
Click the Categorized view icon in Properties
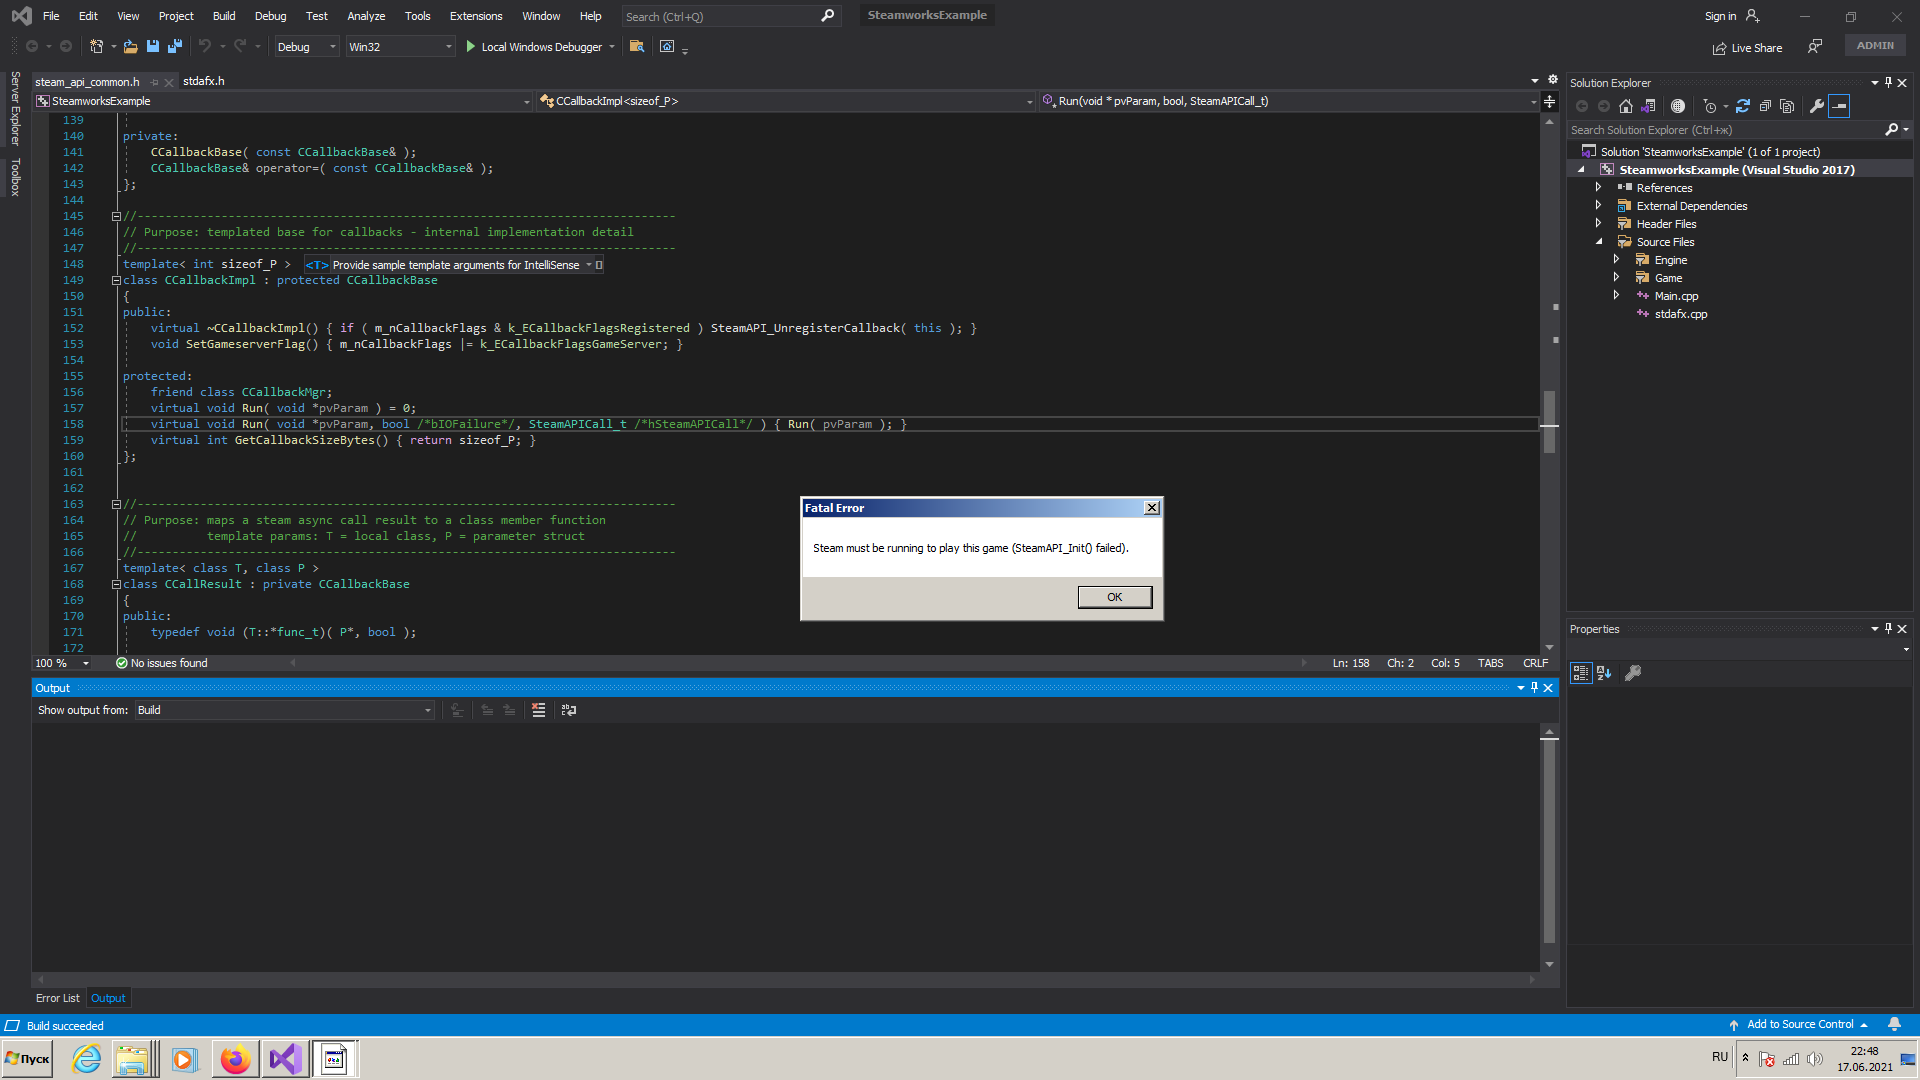click(x=1581, y=673)
